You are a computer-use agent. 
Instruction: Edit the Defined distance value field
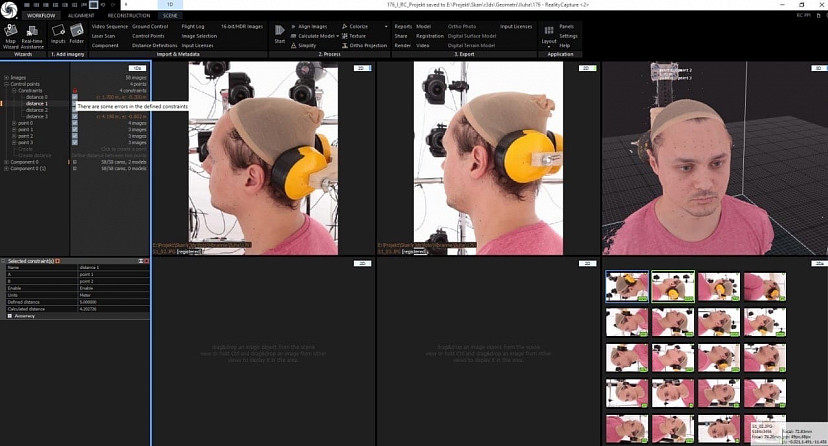pos(114,302)
